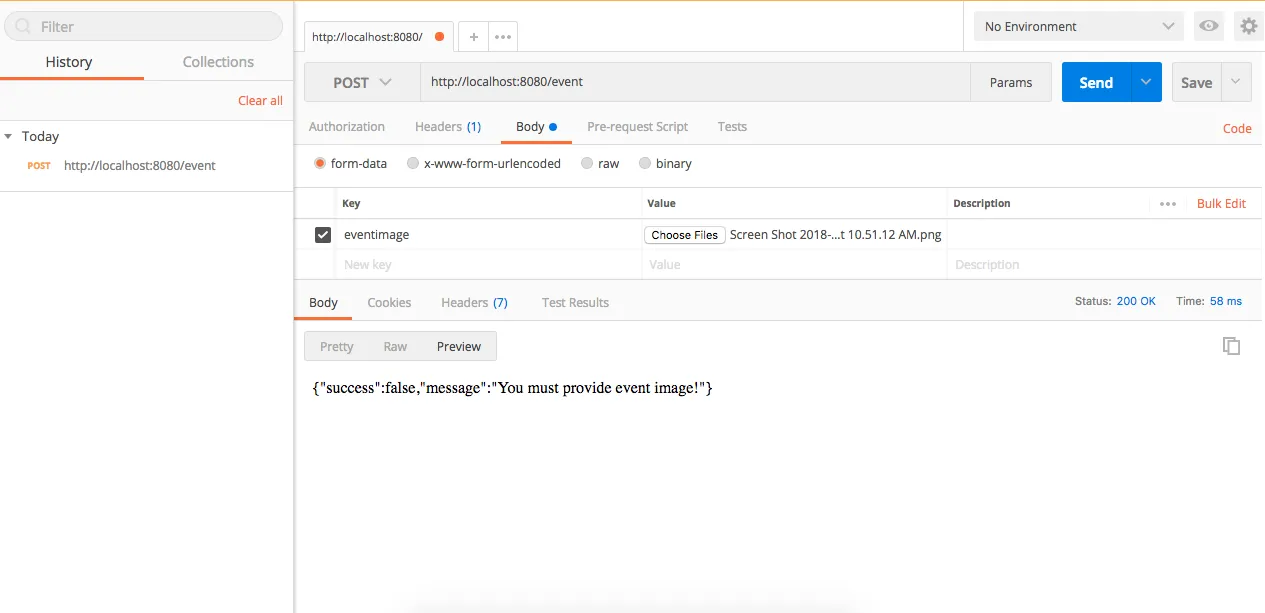Click the request URL field
The height and width of the screenshot is (613, 1265).
tap(695, 83)
